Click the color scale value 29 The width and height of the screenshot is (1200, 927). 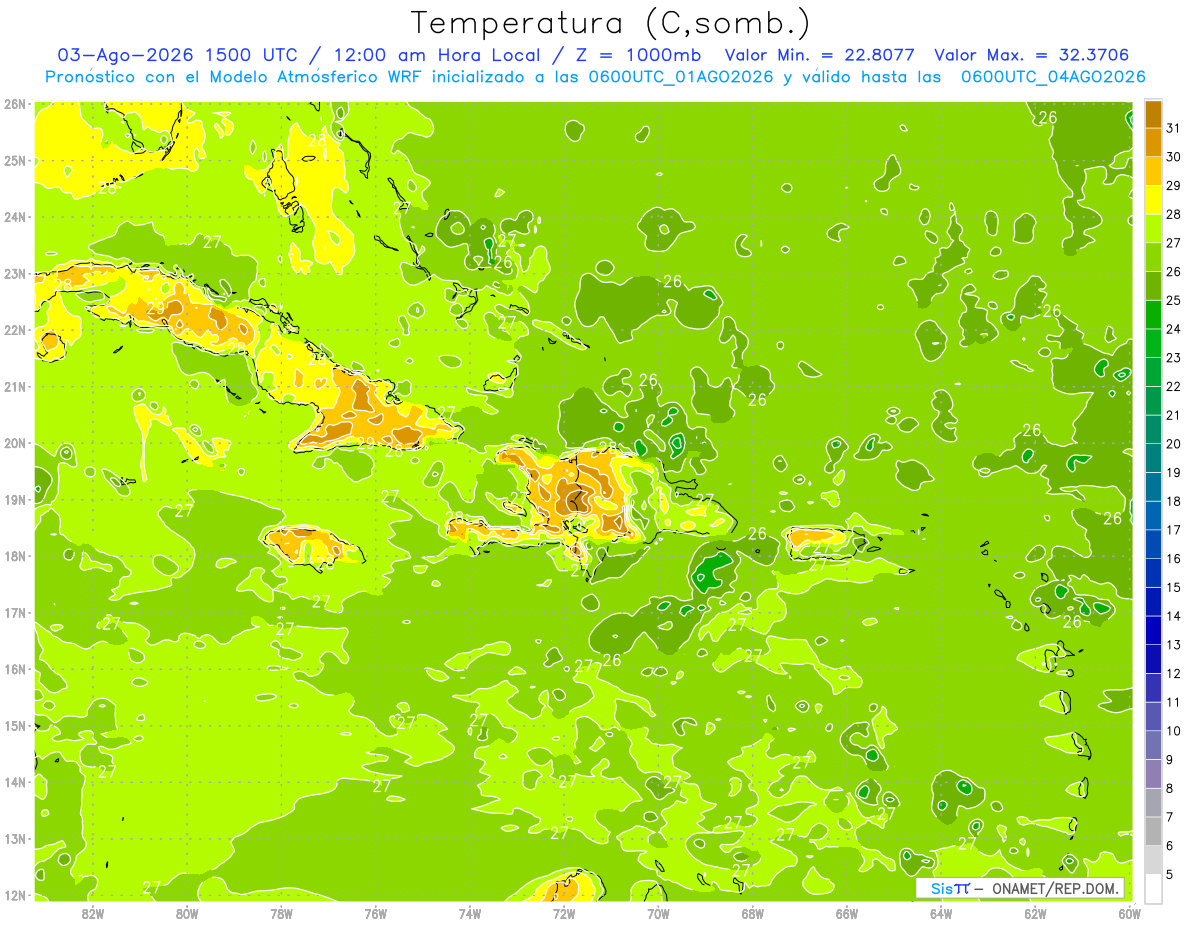click(x=1174, y=186)
